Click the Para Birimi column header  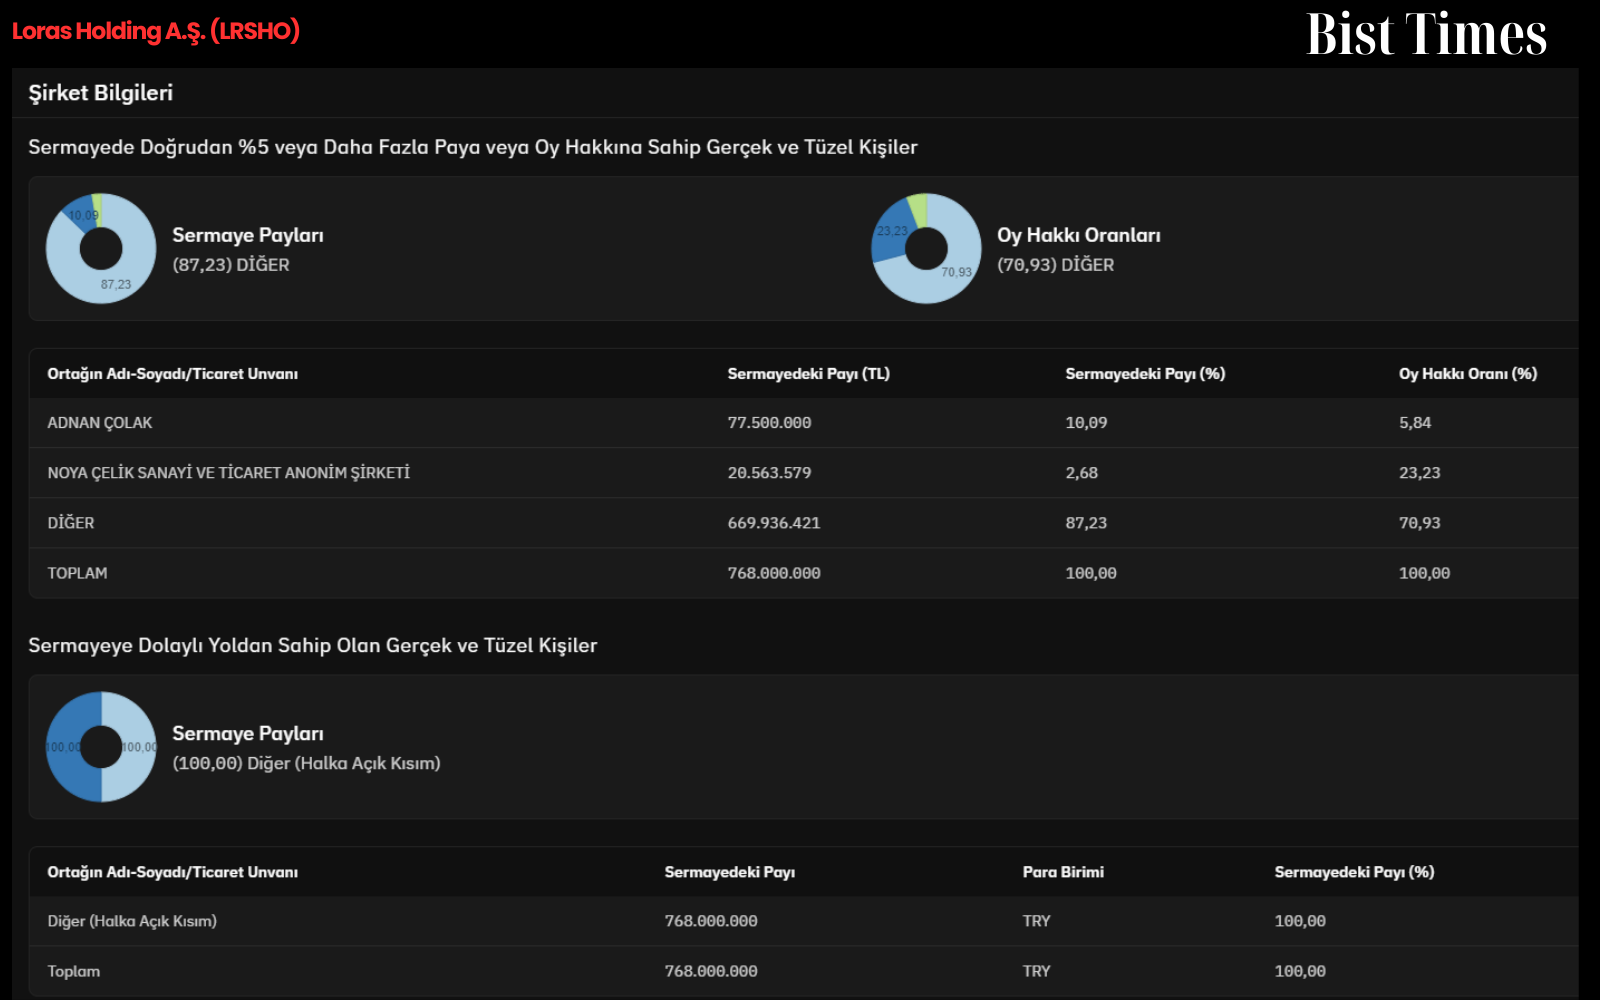tap(1063, 872)
